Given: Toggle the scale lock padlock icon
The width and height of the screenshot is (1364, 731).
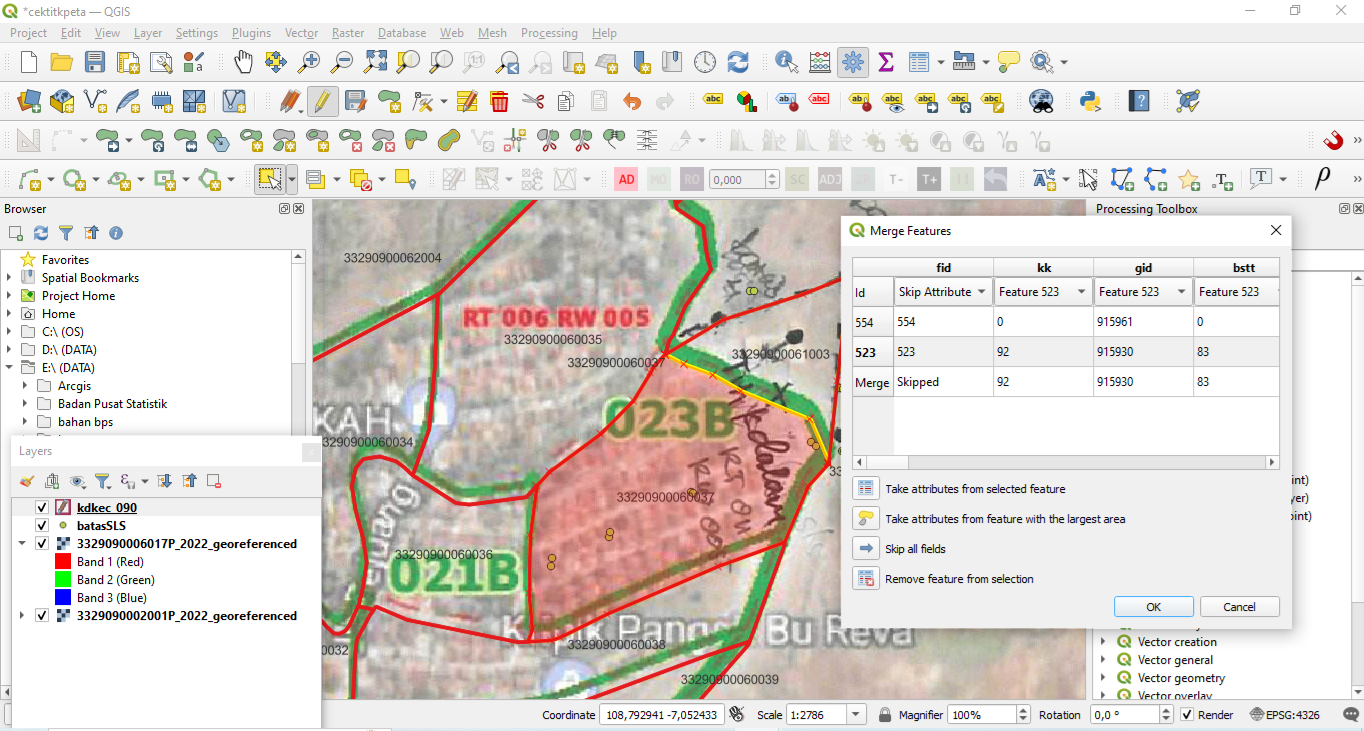Looking at the screenshot, I should (x=884, y=715).
